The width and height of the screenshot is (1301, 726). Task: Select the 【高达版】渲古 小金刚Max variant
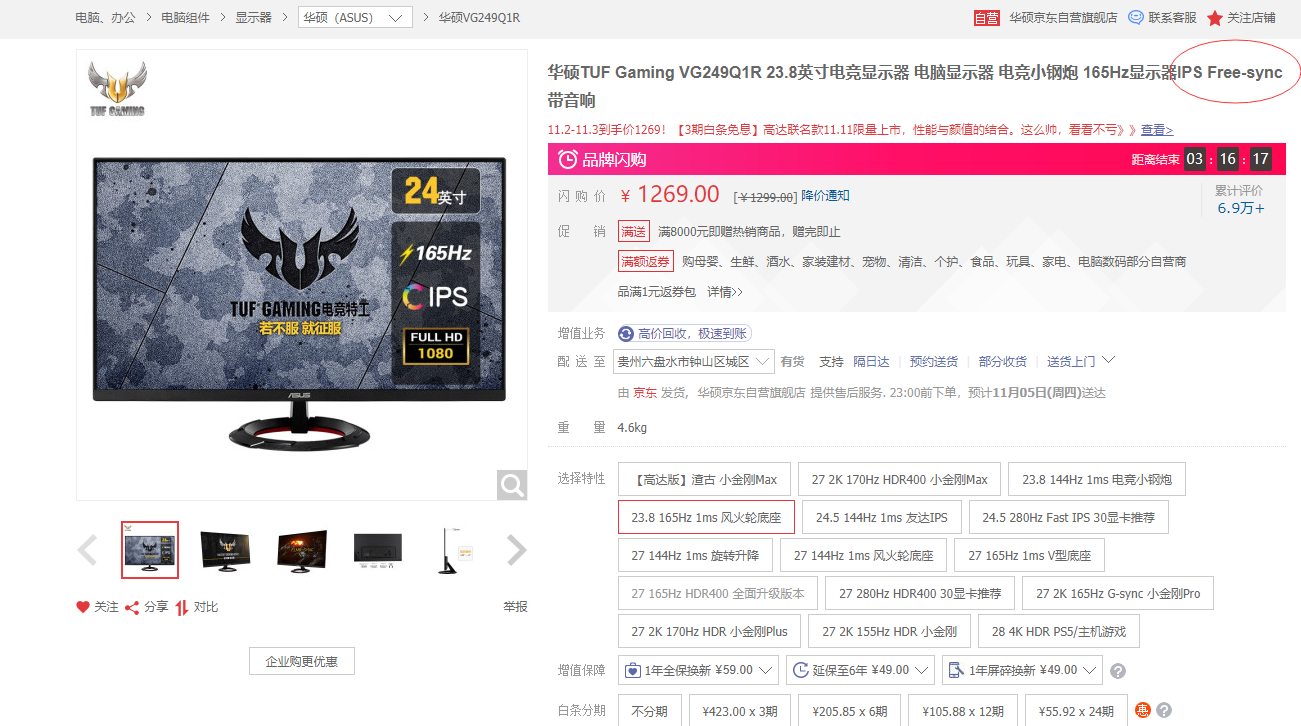point(705,479)
